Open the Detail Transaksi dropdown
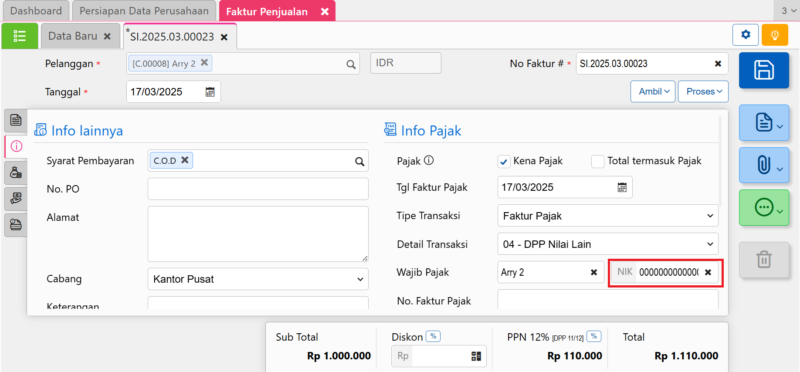 click(608, 244)
